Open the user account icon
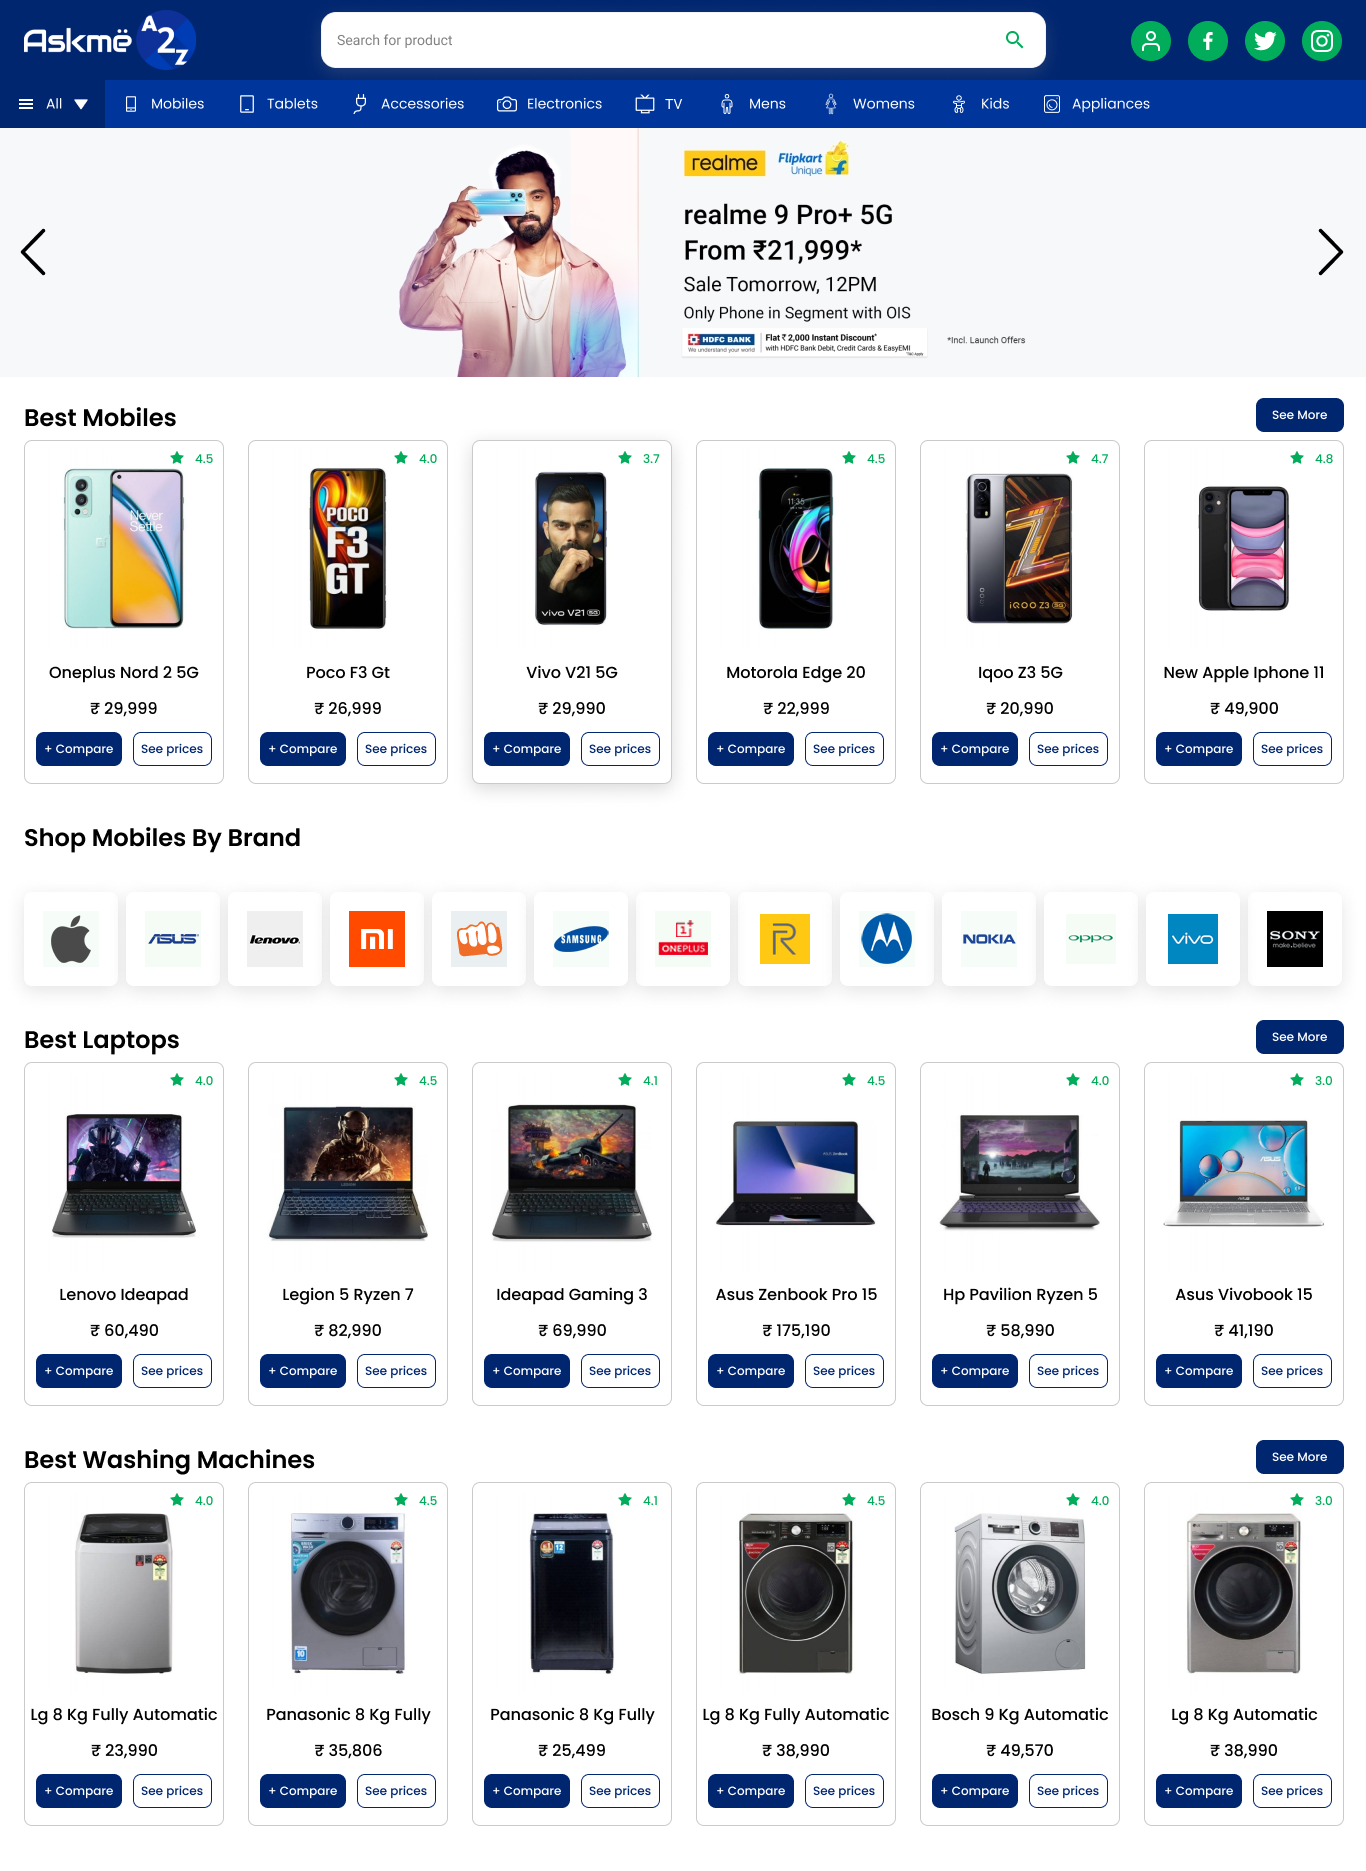The width and height of the screenshot is (1366, 1871). coord(1151,41)
